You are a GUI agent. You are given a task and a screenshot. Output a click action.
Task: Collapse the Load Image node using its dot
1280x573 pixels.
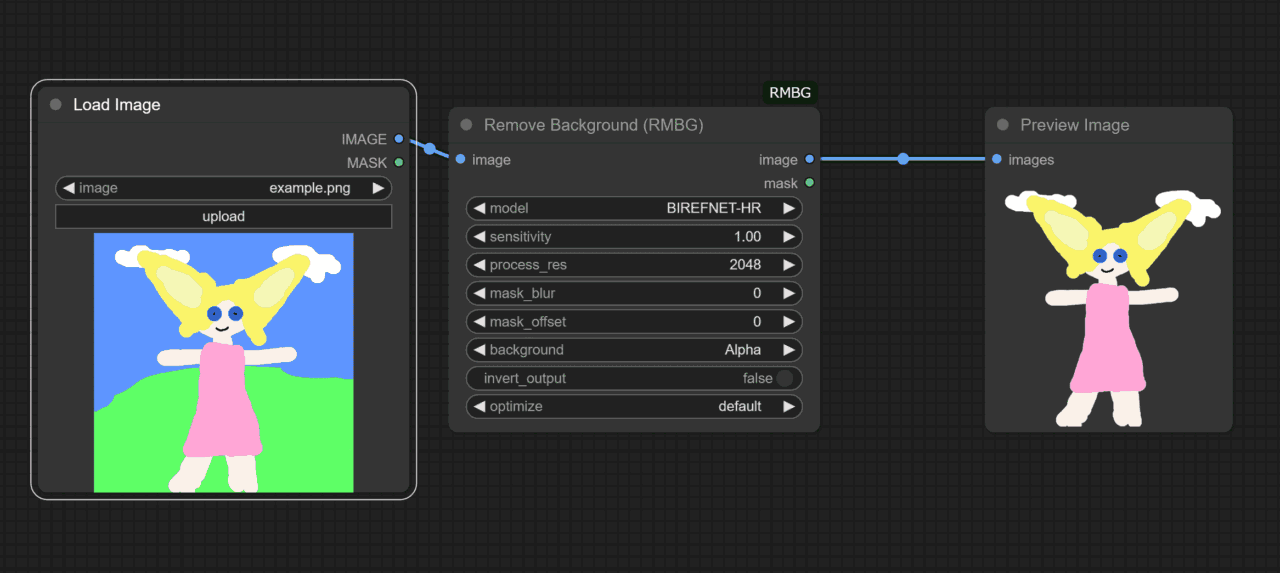[x=55, y=105]
